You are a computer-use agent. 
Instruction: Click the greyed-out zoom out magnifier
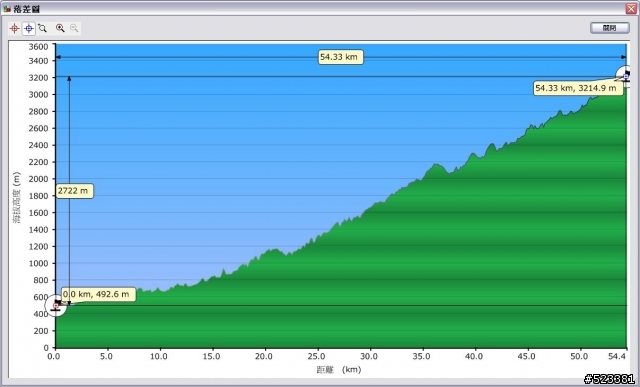pyautogui.click(x=74, y=28)
